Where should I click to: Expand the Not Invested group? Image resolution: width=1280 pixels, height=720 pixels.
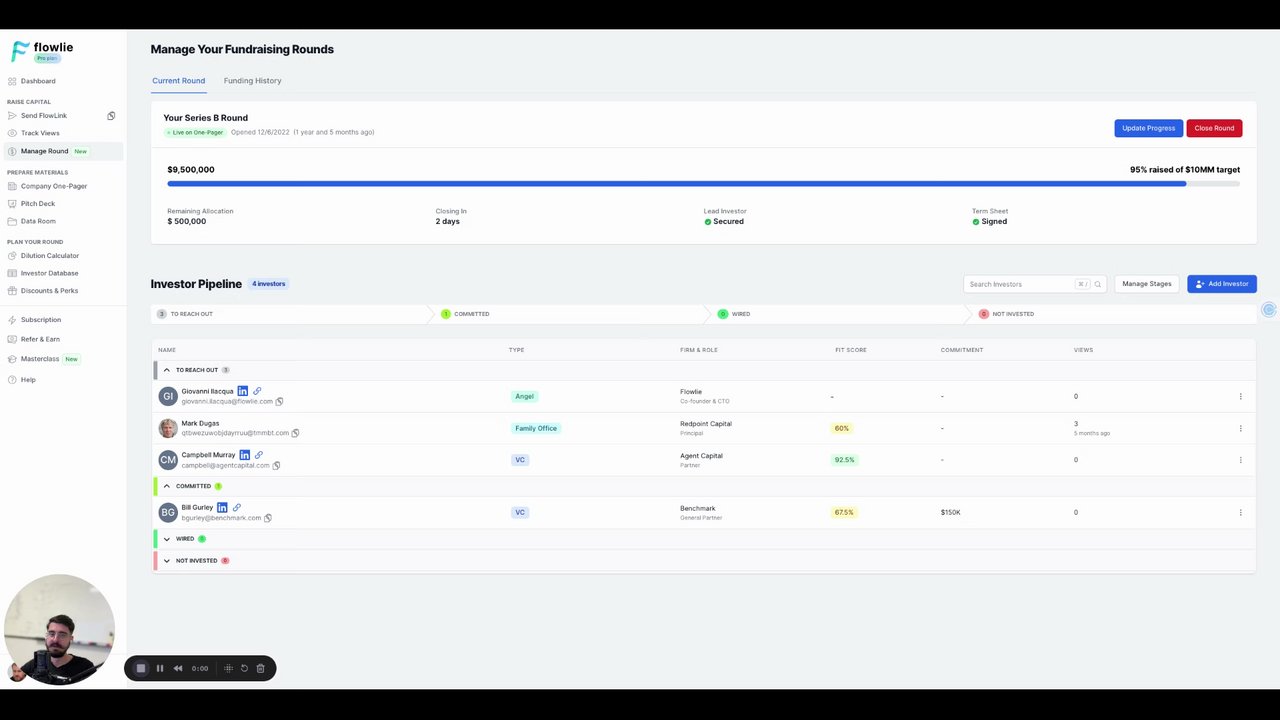[167, 561]
